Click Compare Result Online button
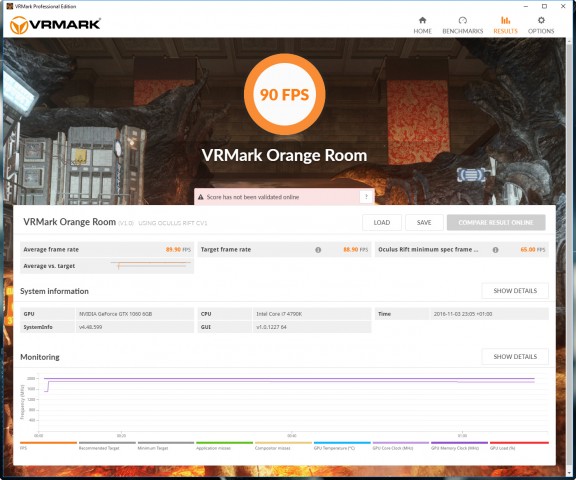576x480 pixels. pos(496,223)
